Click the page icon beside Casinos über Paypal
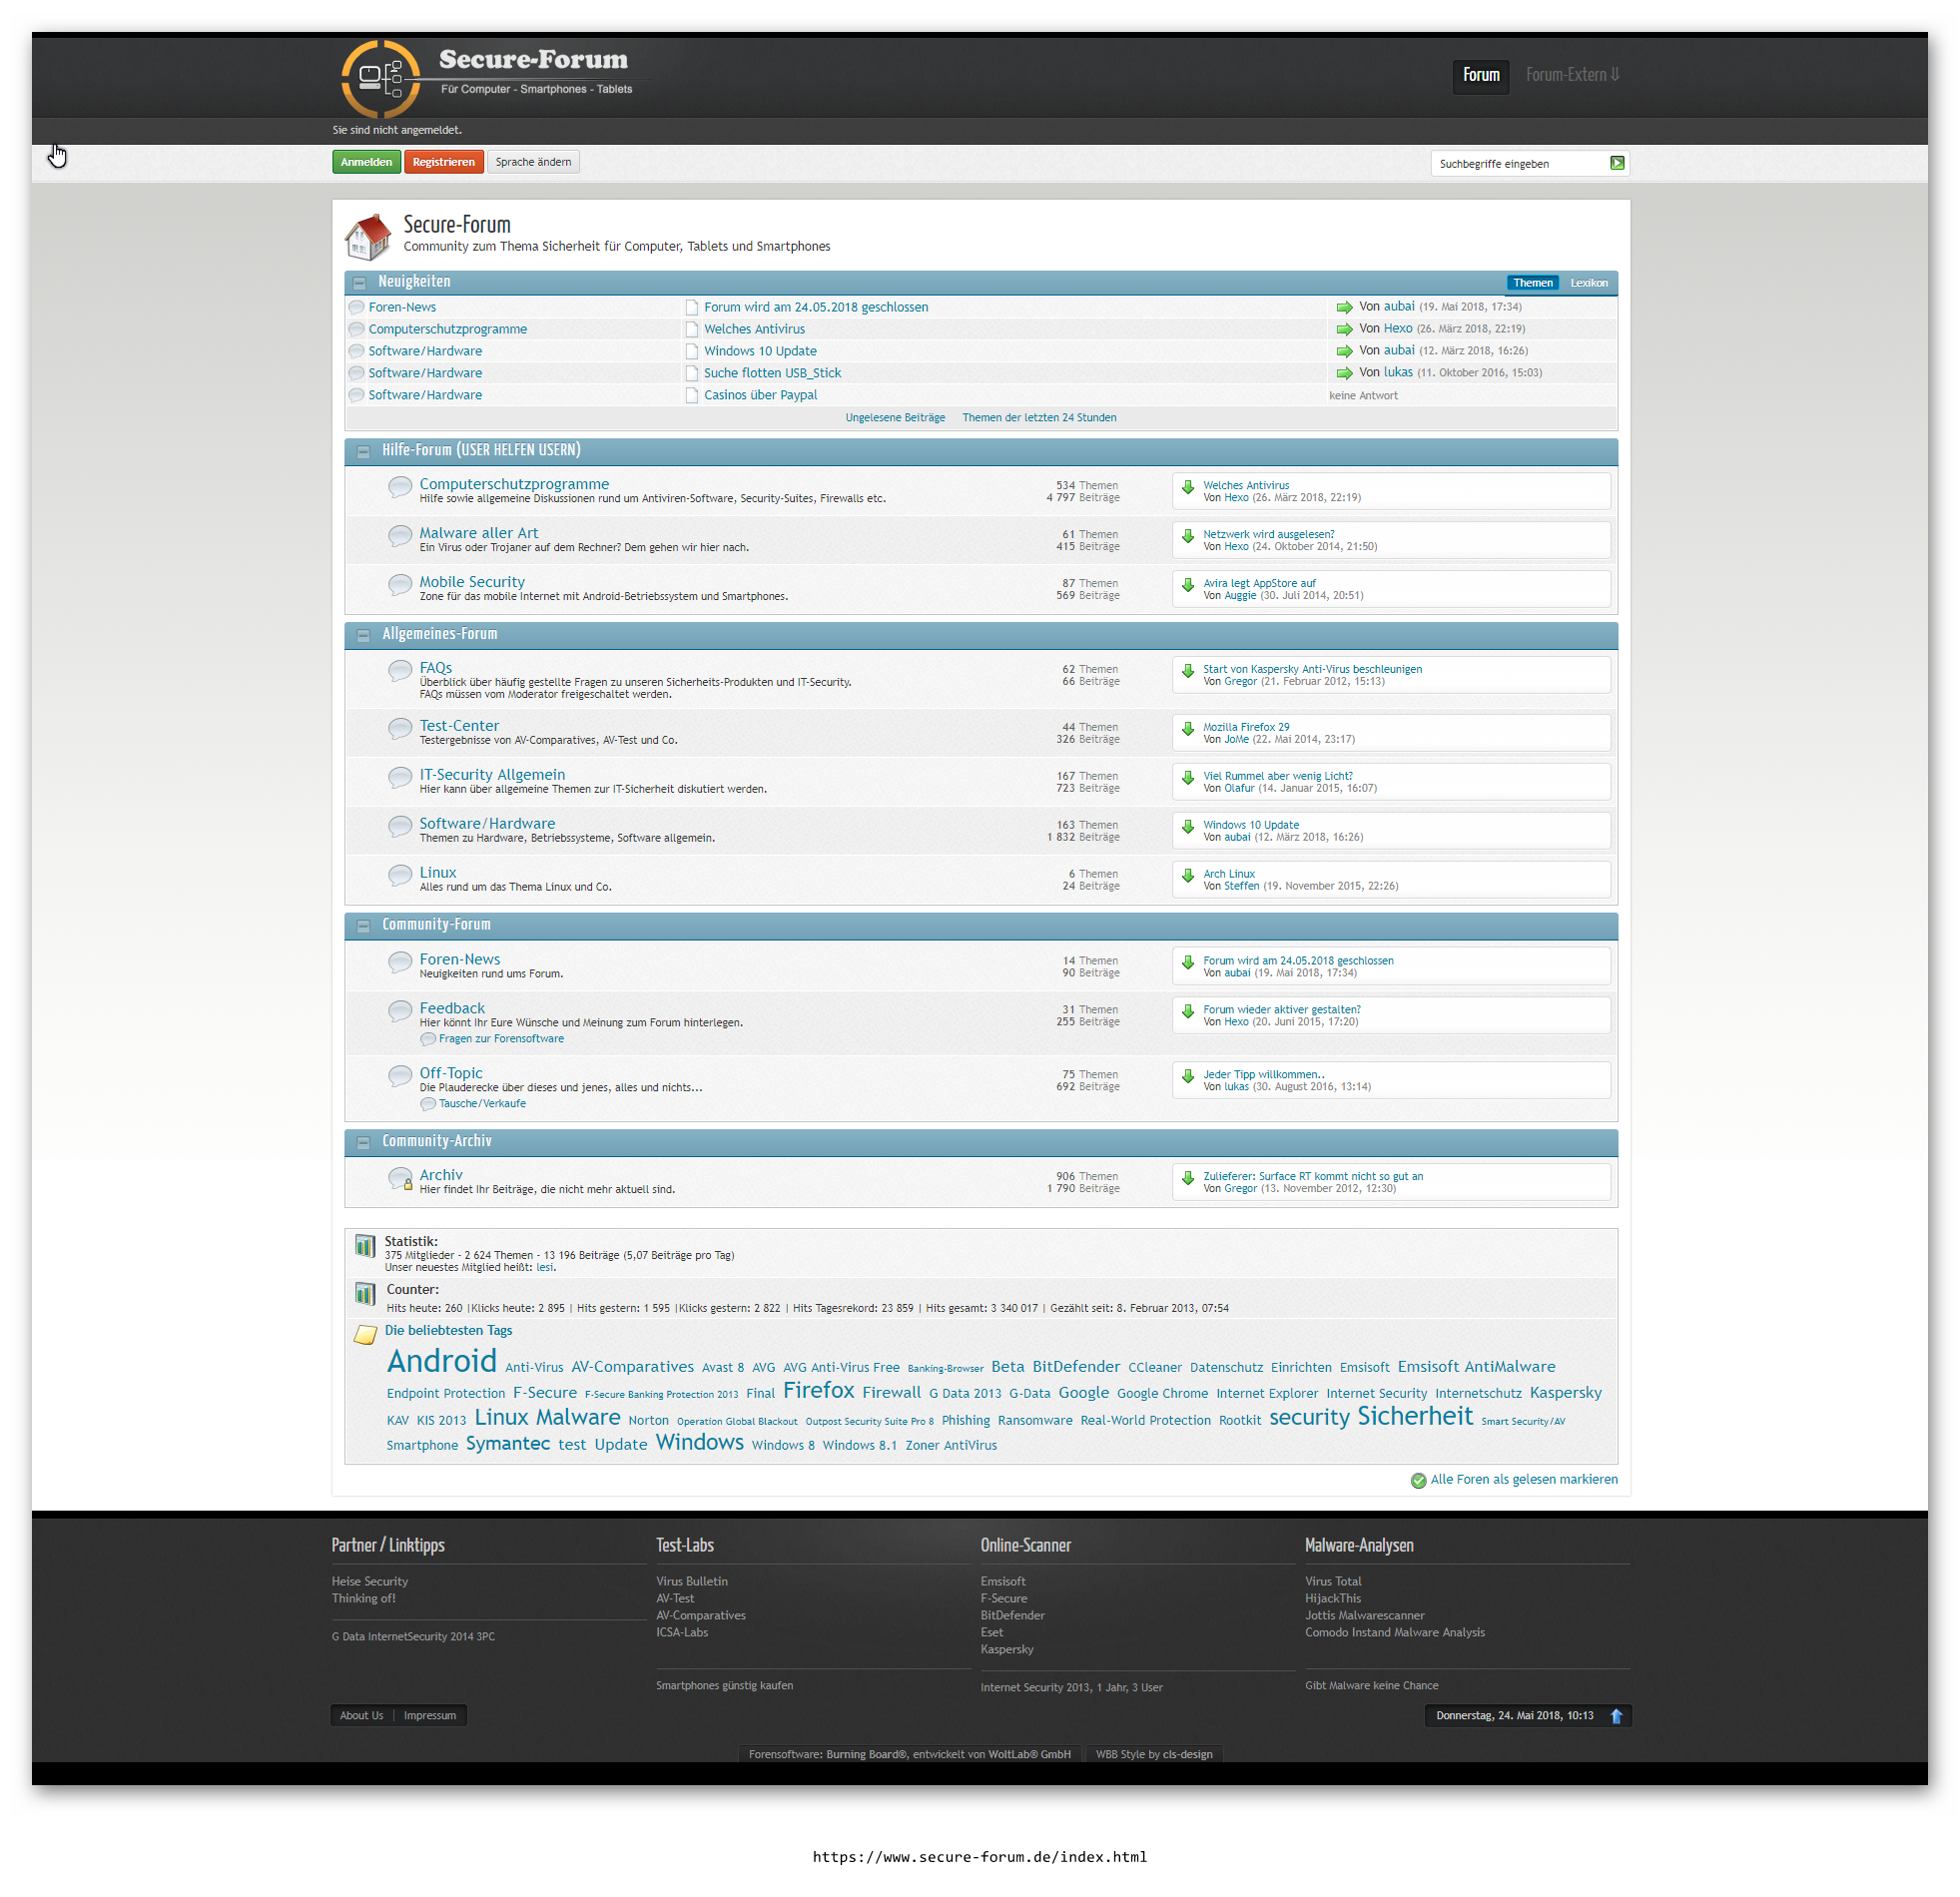Viewport: 1960px width, 1897px height. pyautogui.click(x=692, y=395)
